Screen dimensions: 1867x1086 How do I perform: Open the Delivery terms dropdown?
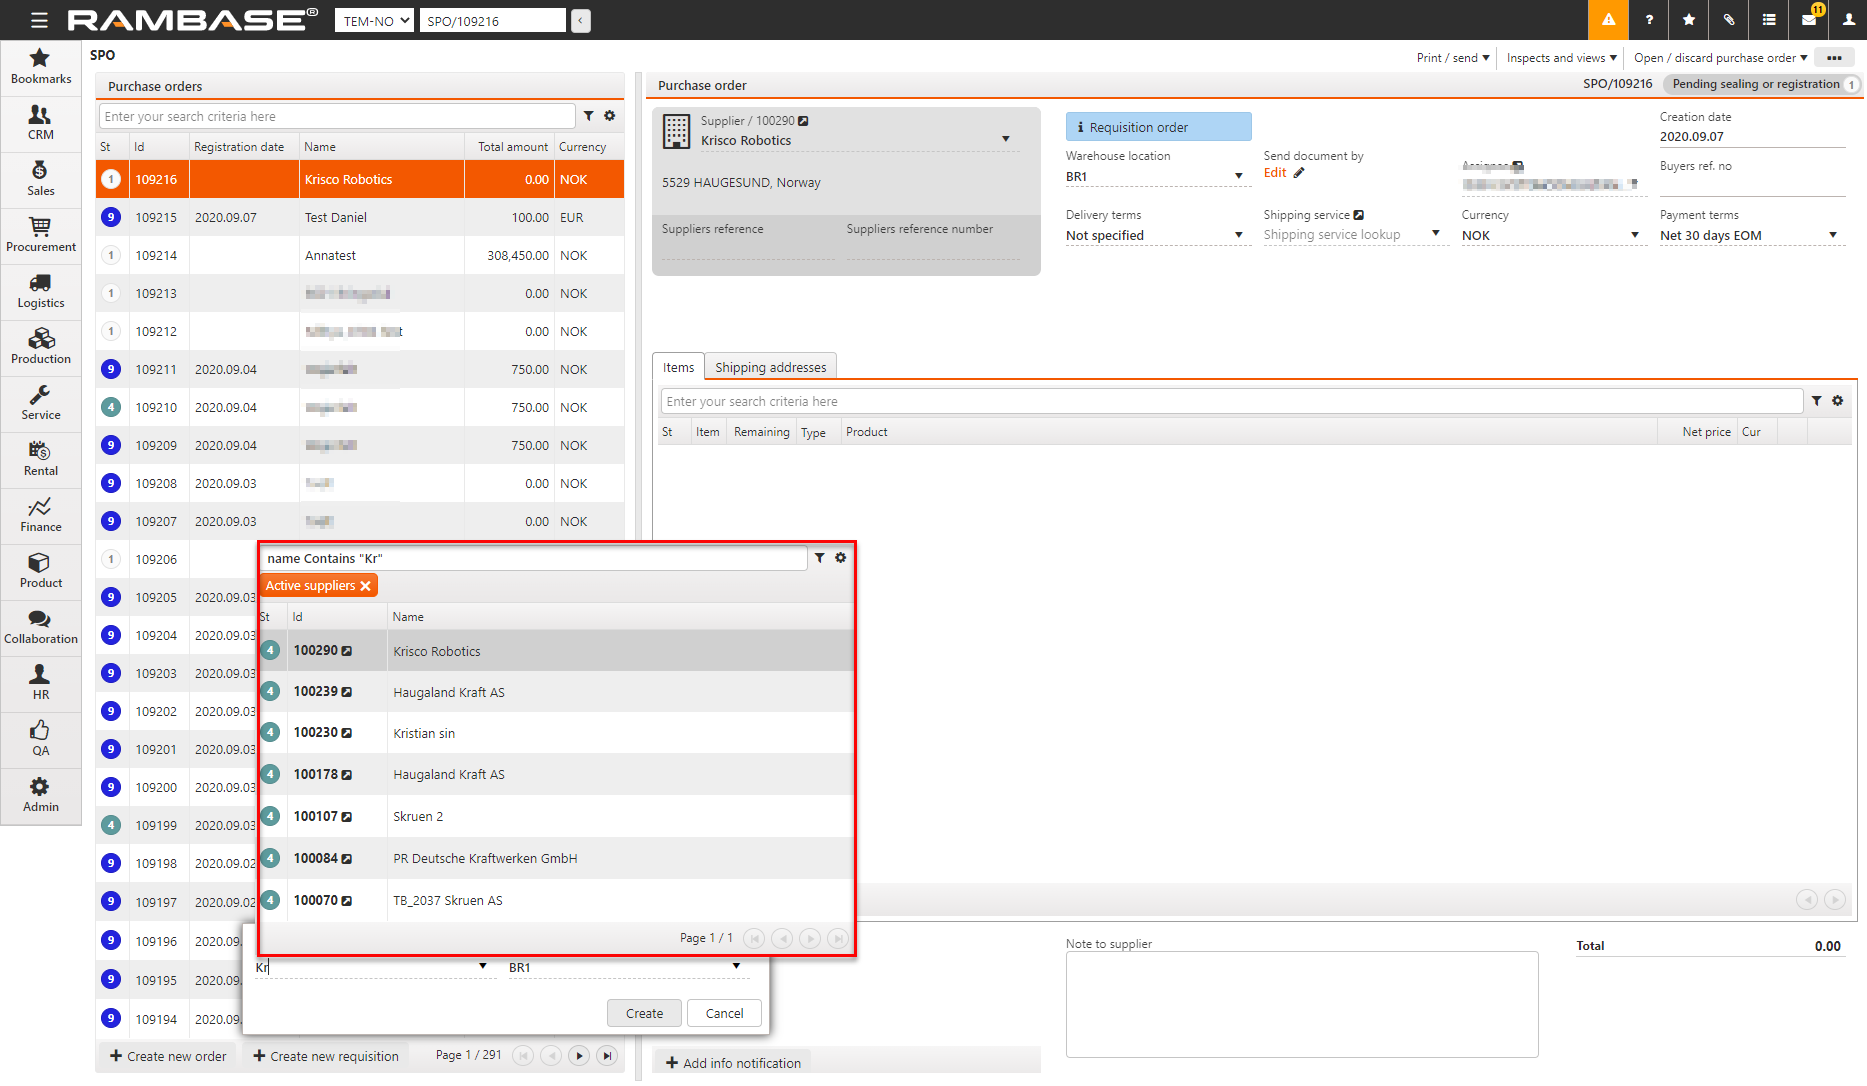click(x=1238, y=236)
